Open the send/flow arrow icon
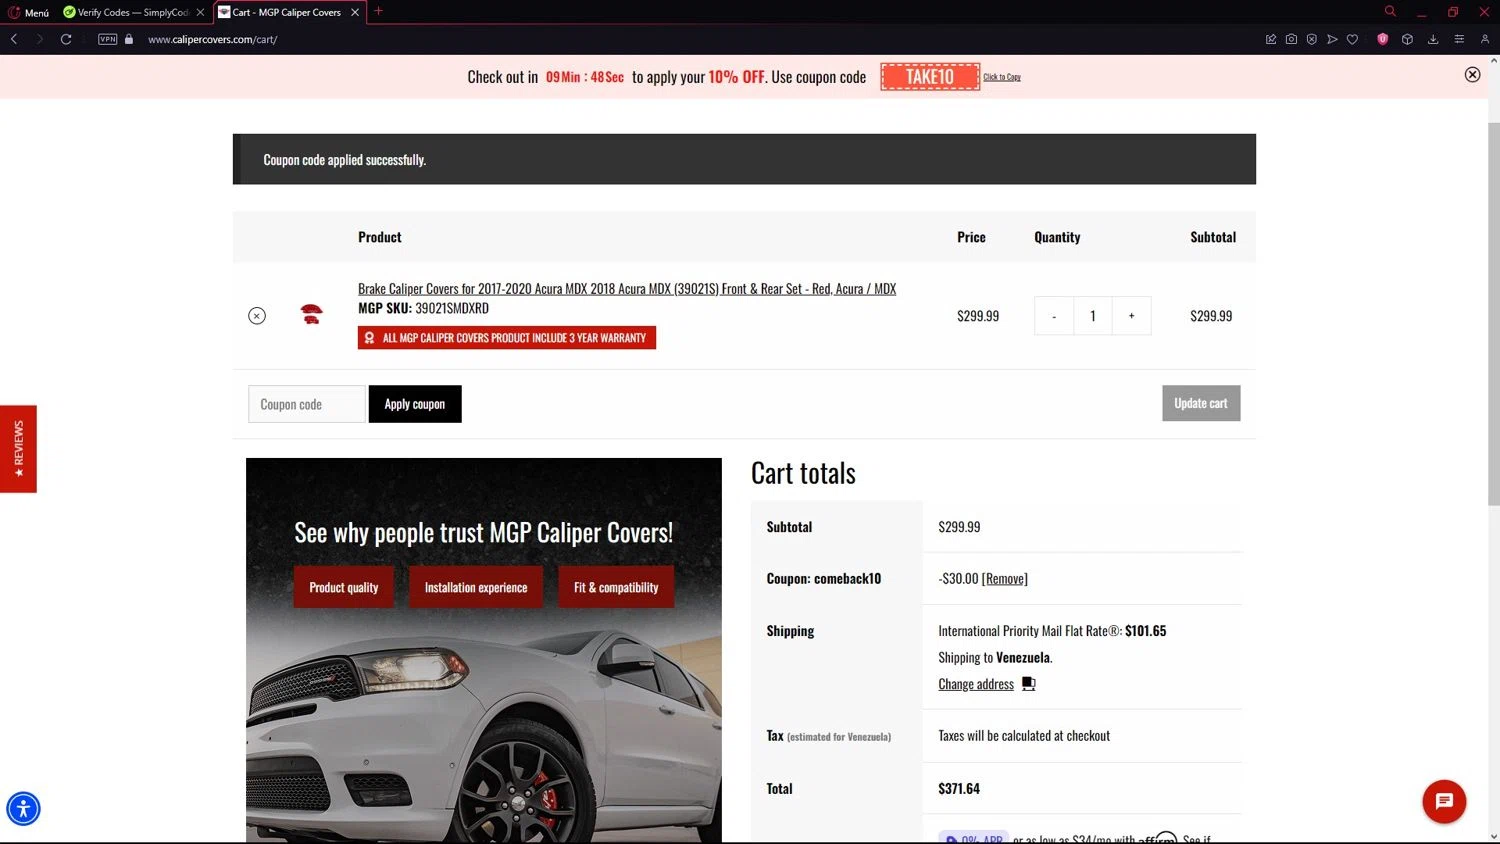 click(1332, 39)
